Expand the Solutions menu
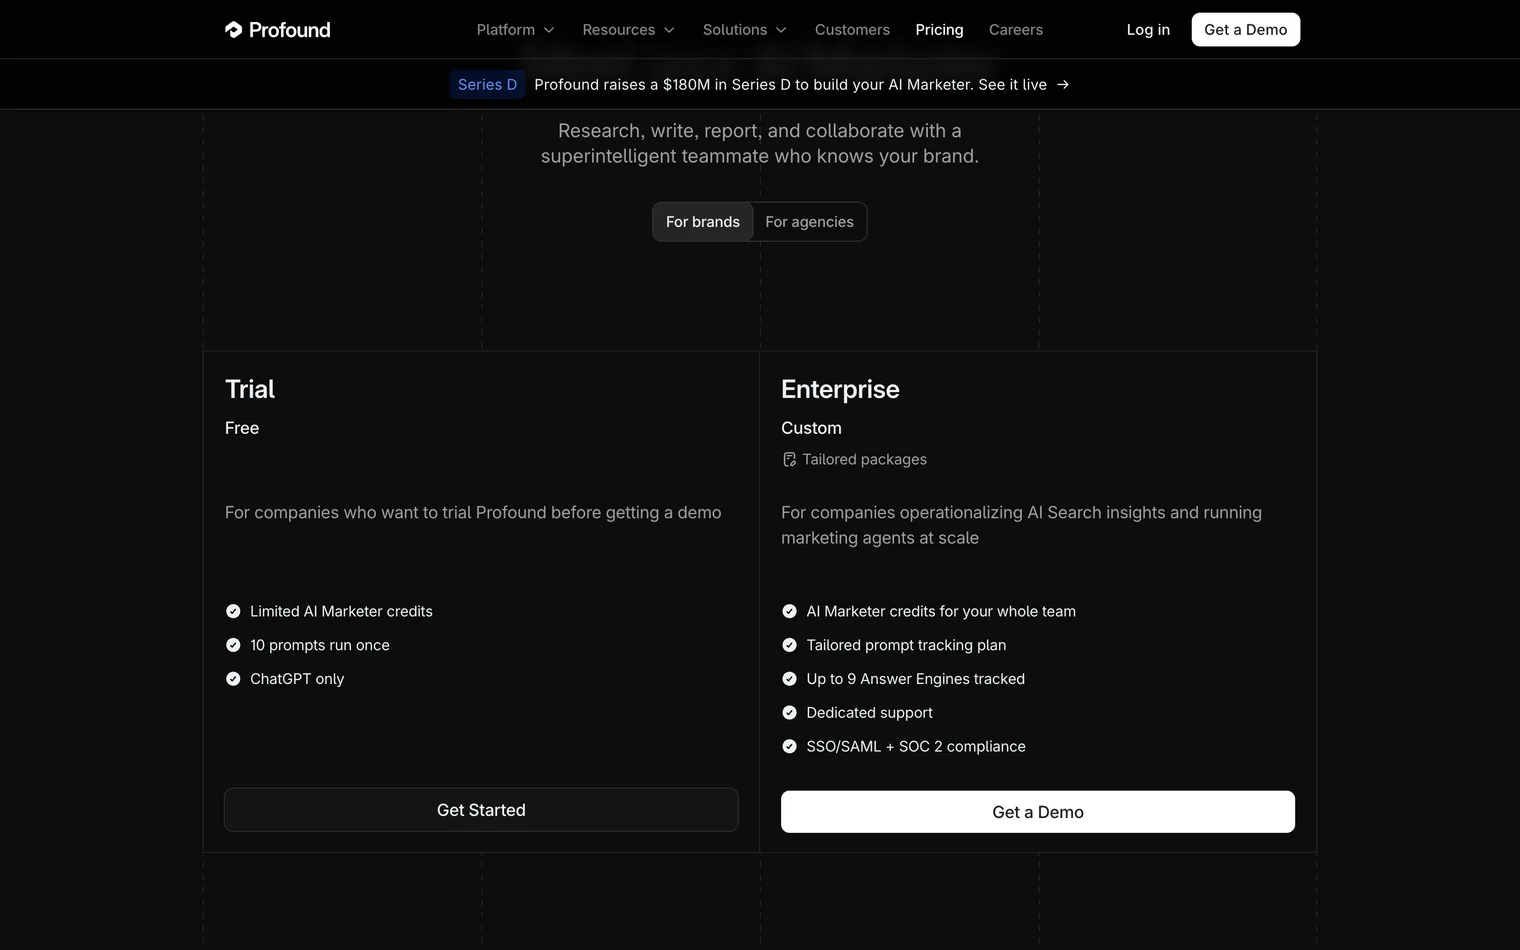This screenshot has width=1520, height=950. 745,30
